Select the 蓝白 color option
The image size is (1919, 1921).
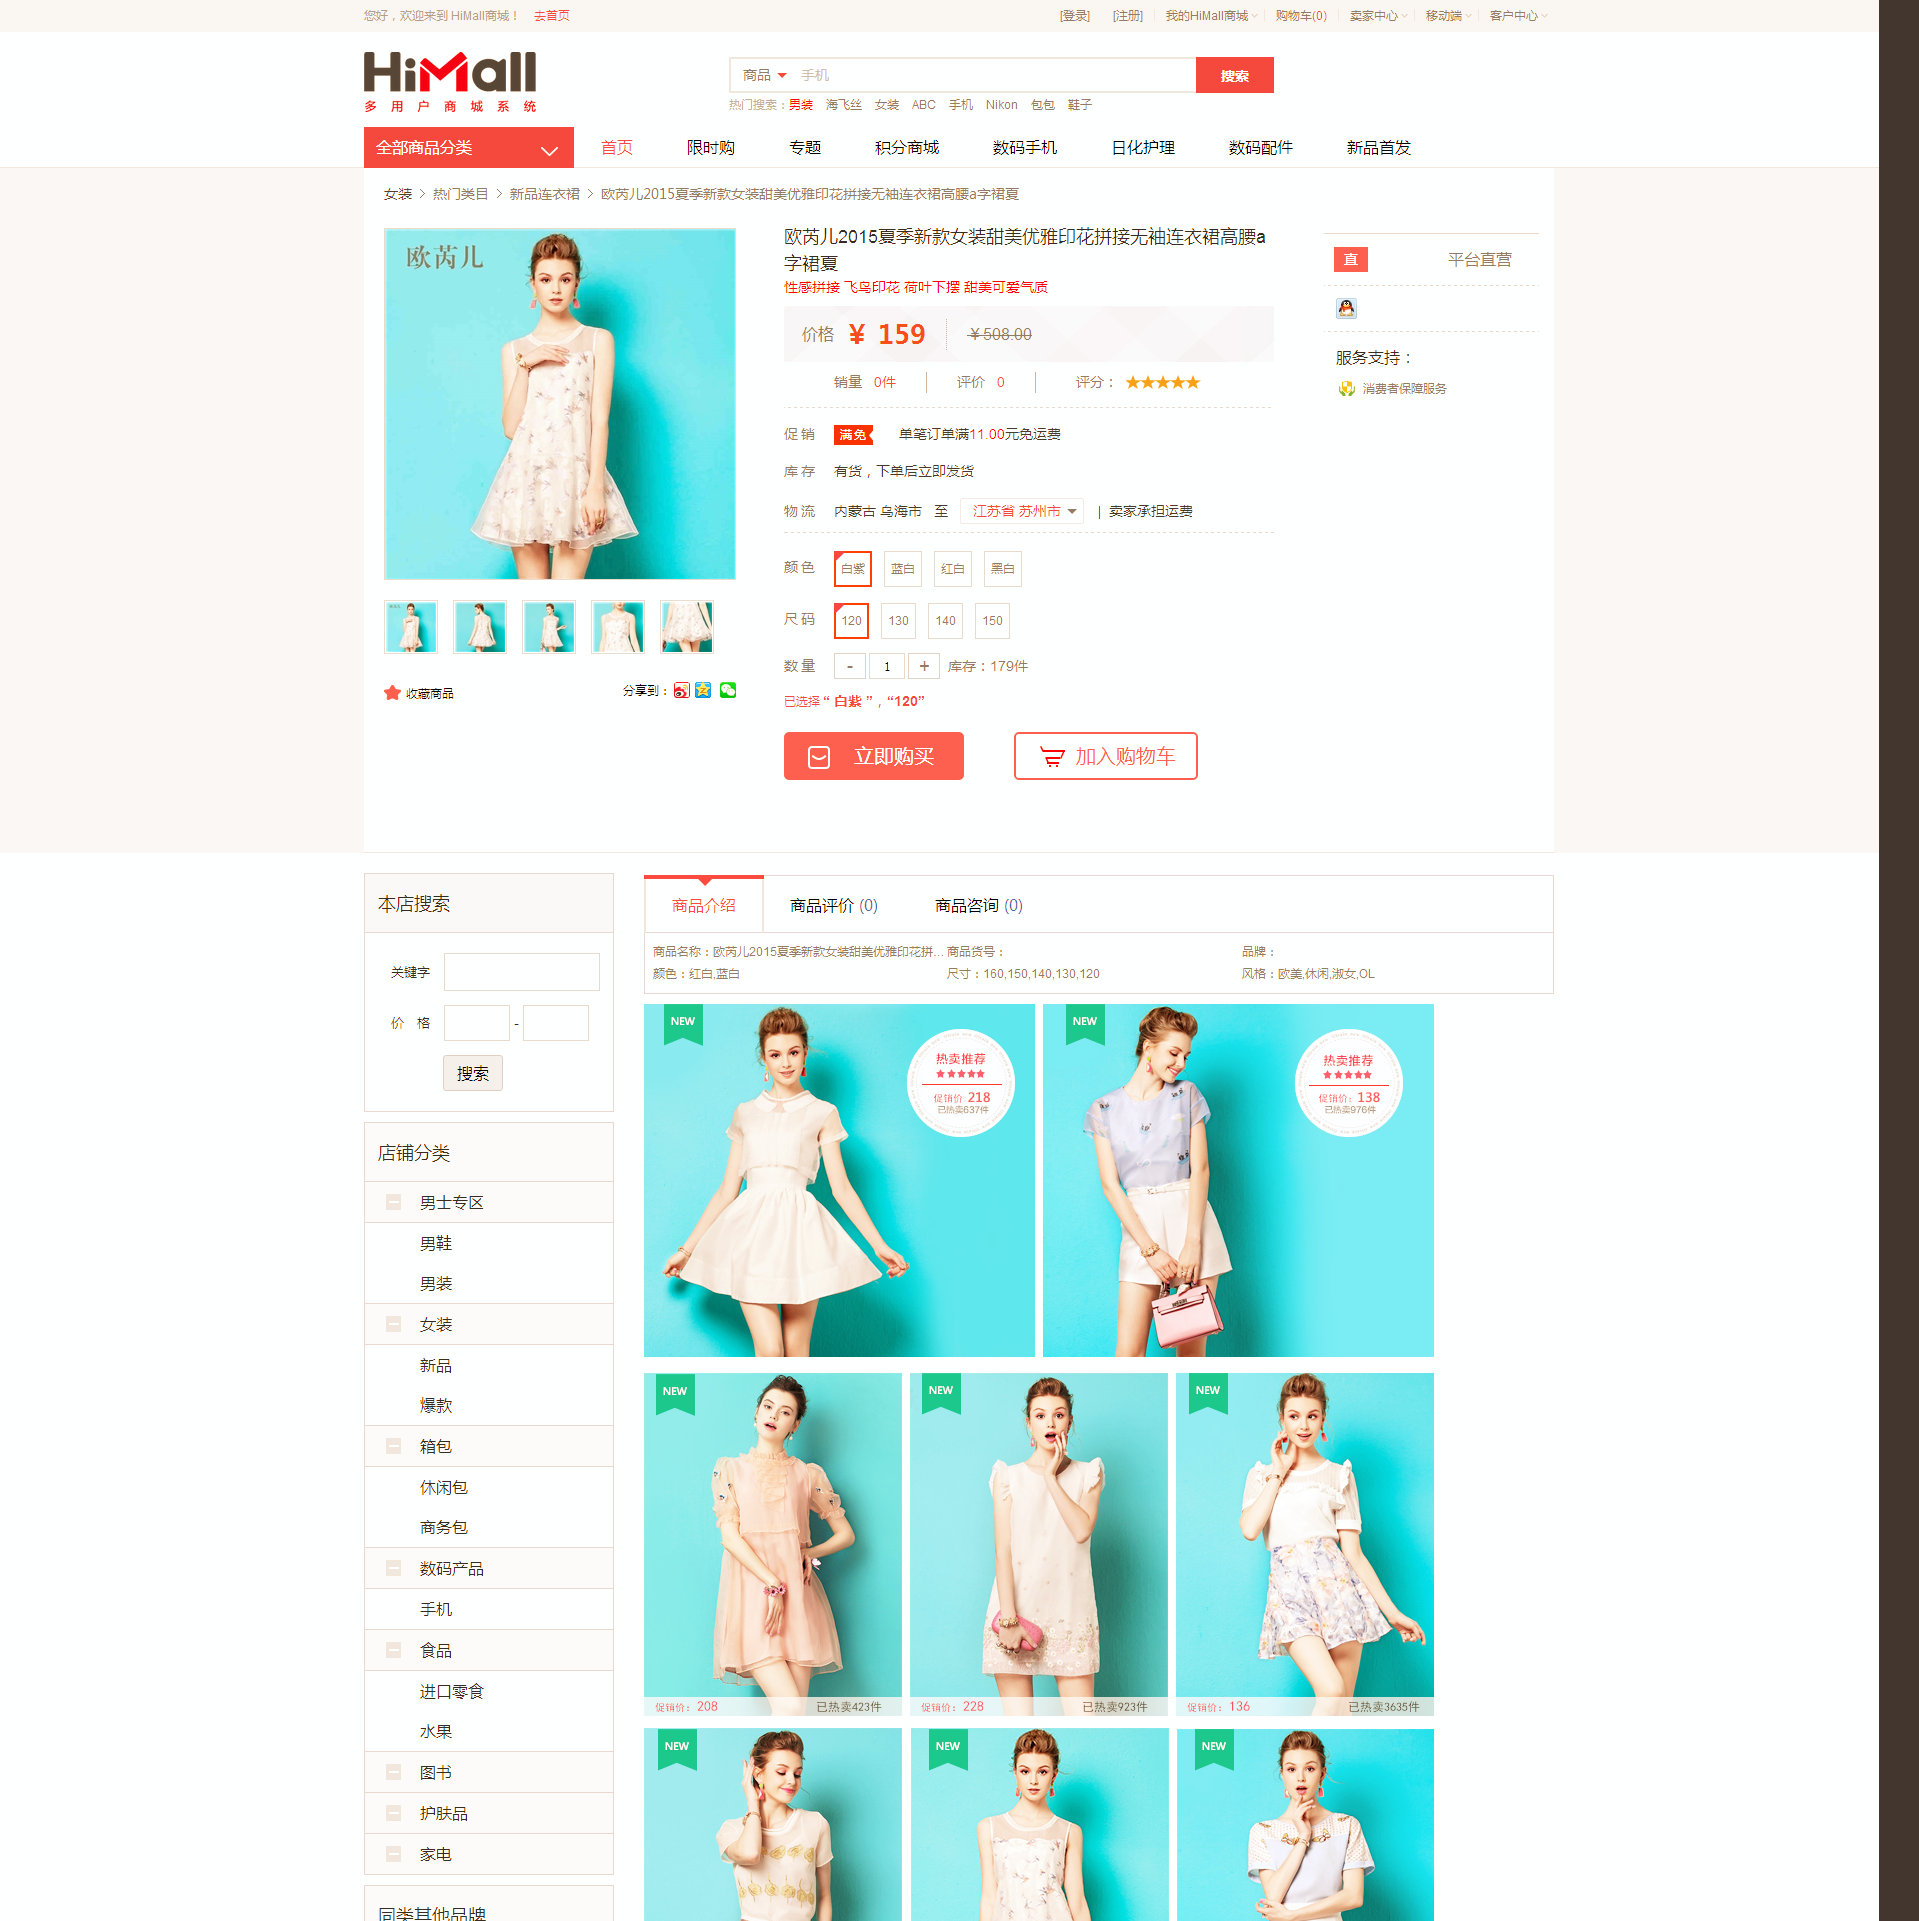click(902, 569)
